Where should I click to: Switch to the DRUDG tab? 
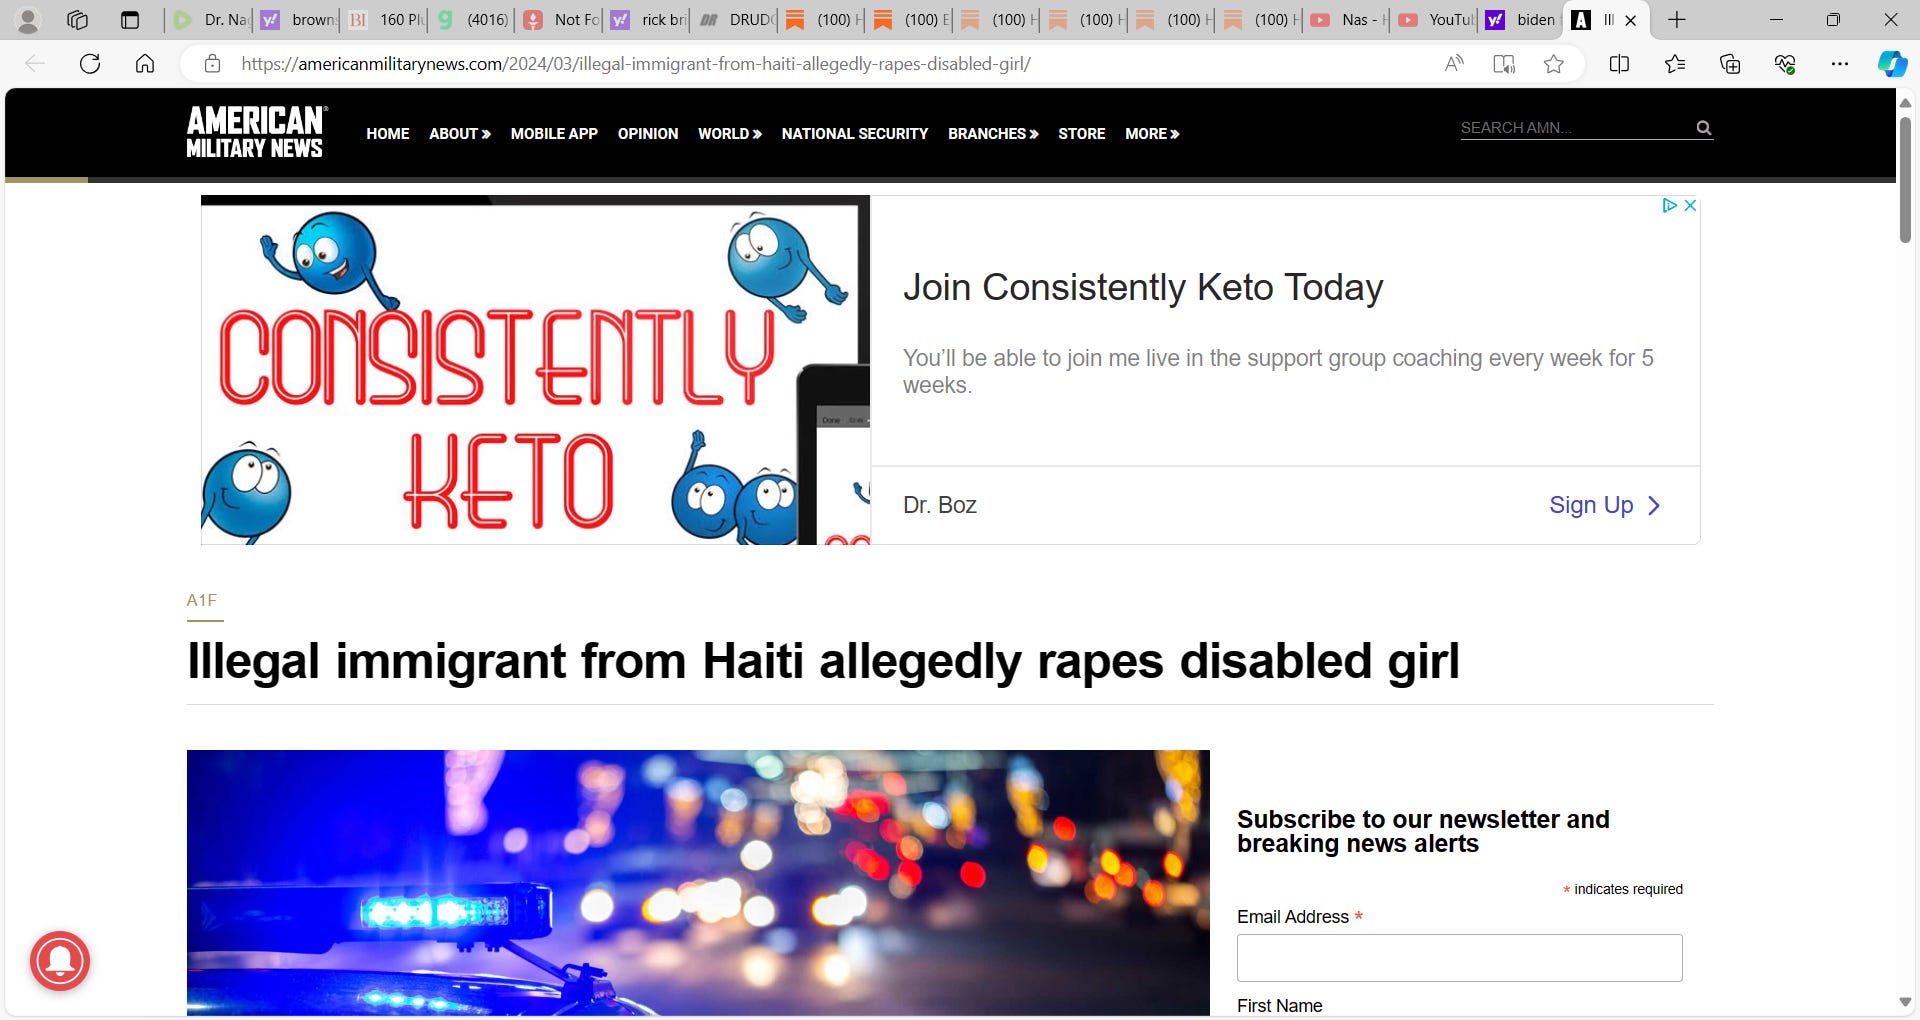tap(735, 20)
